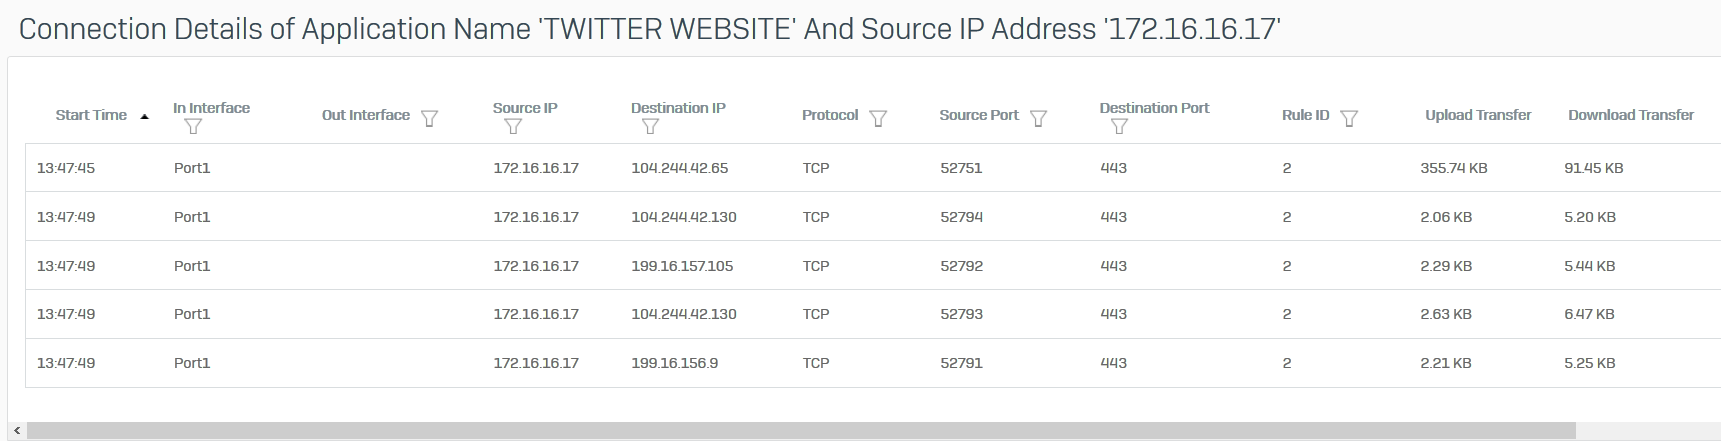Toggle sort arrow beside Start Time
The image size is (1721, 441).
[x=144, y=117]
